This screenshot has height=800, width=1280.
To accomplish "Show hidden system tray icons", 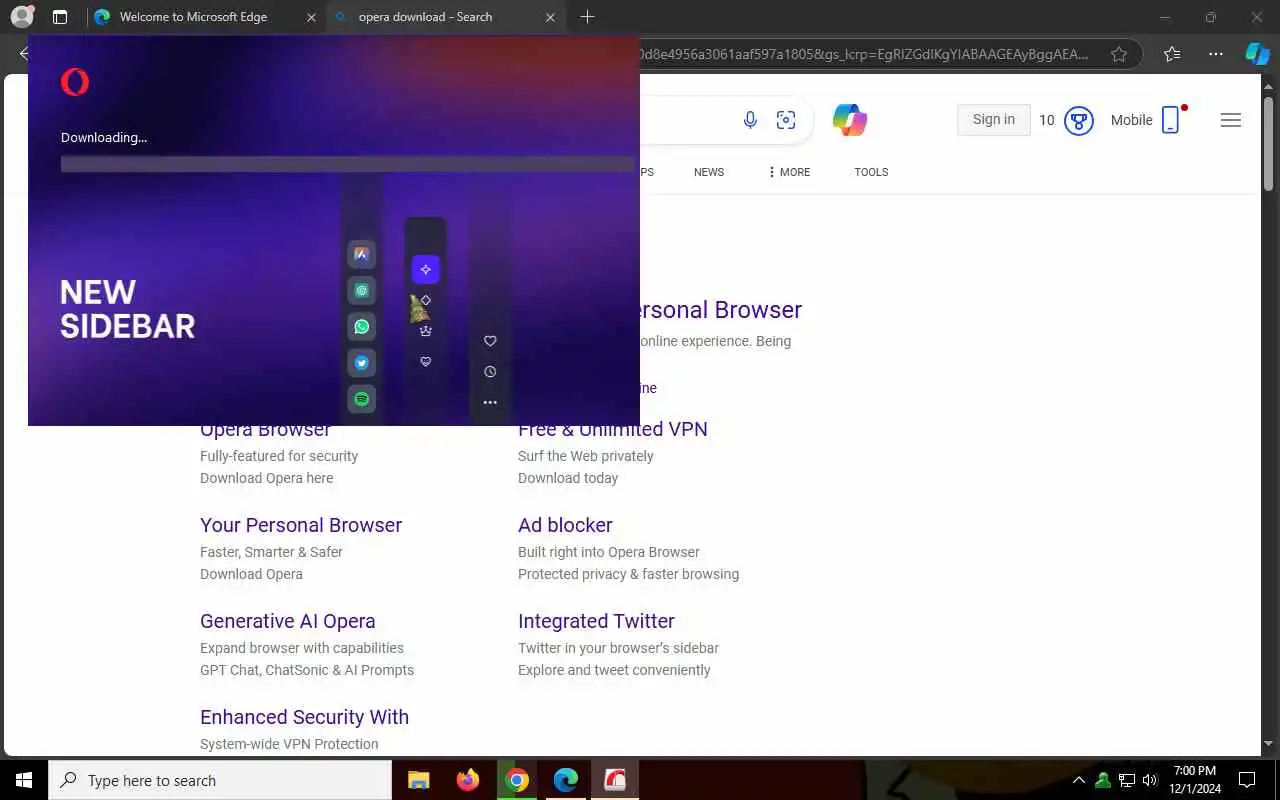I will tap(1078, 780).
